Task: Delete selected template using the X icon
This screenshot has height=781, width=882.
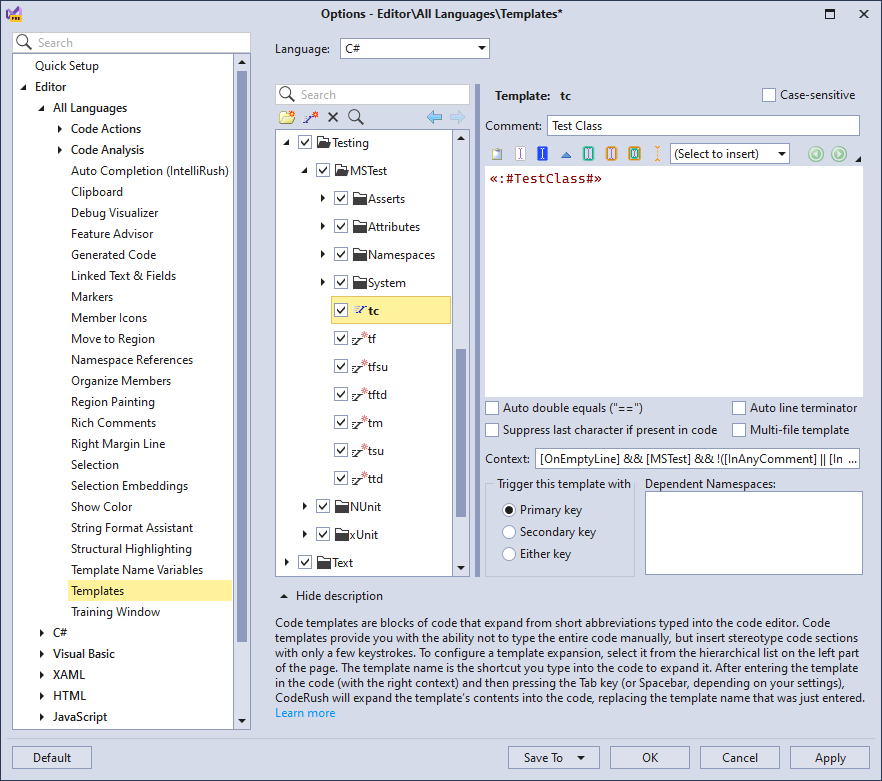Action: click(333, 117)
